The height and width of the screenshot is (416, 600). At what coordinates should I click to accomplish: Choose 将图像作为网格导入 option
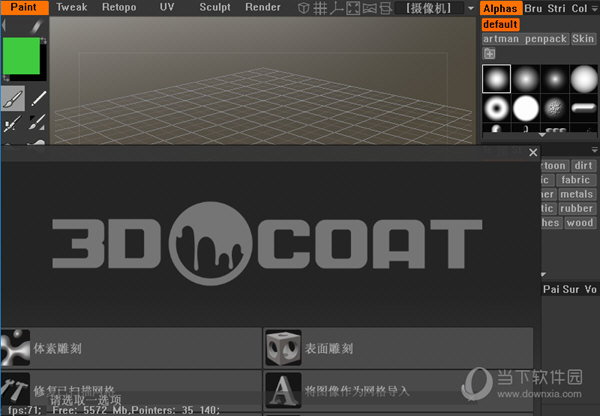(398, 391)
